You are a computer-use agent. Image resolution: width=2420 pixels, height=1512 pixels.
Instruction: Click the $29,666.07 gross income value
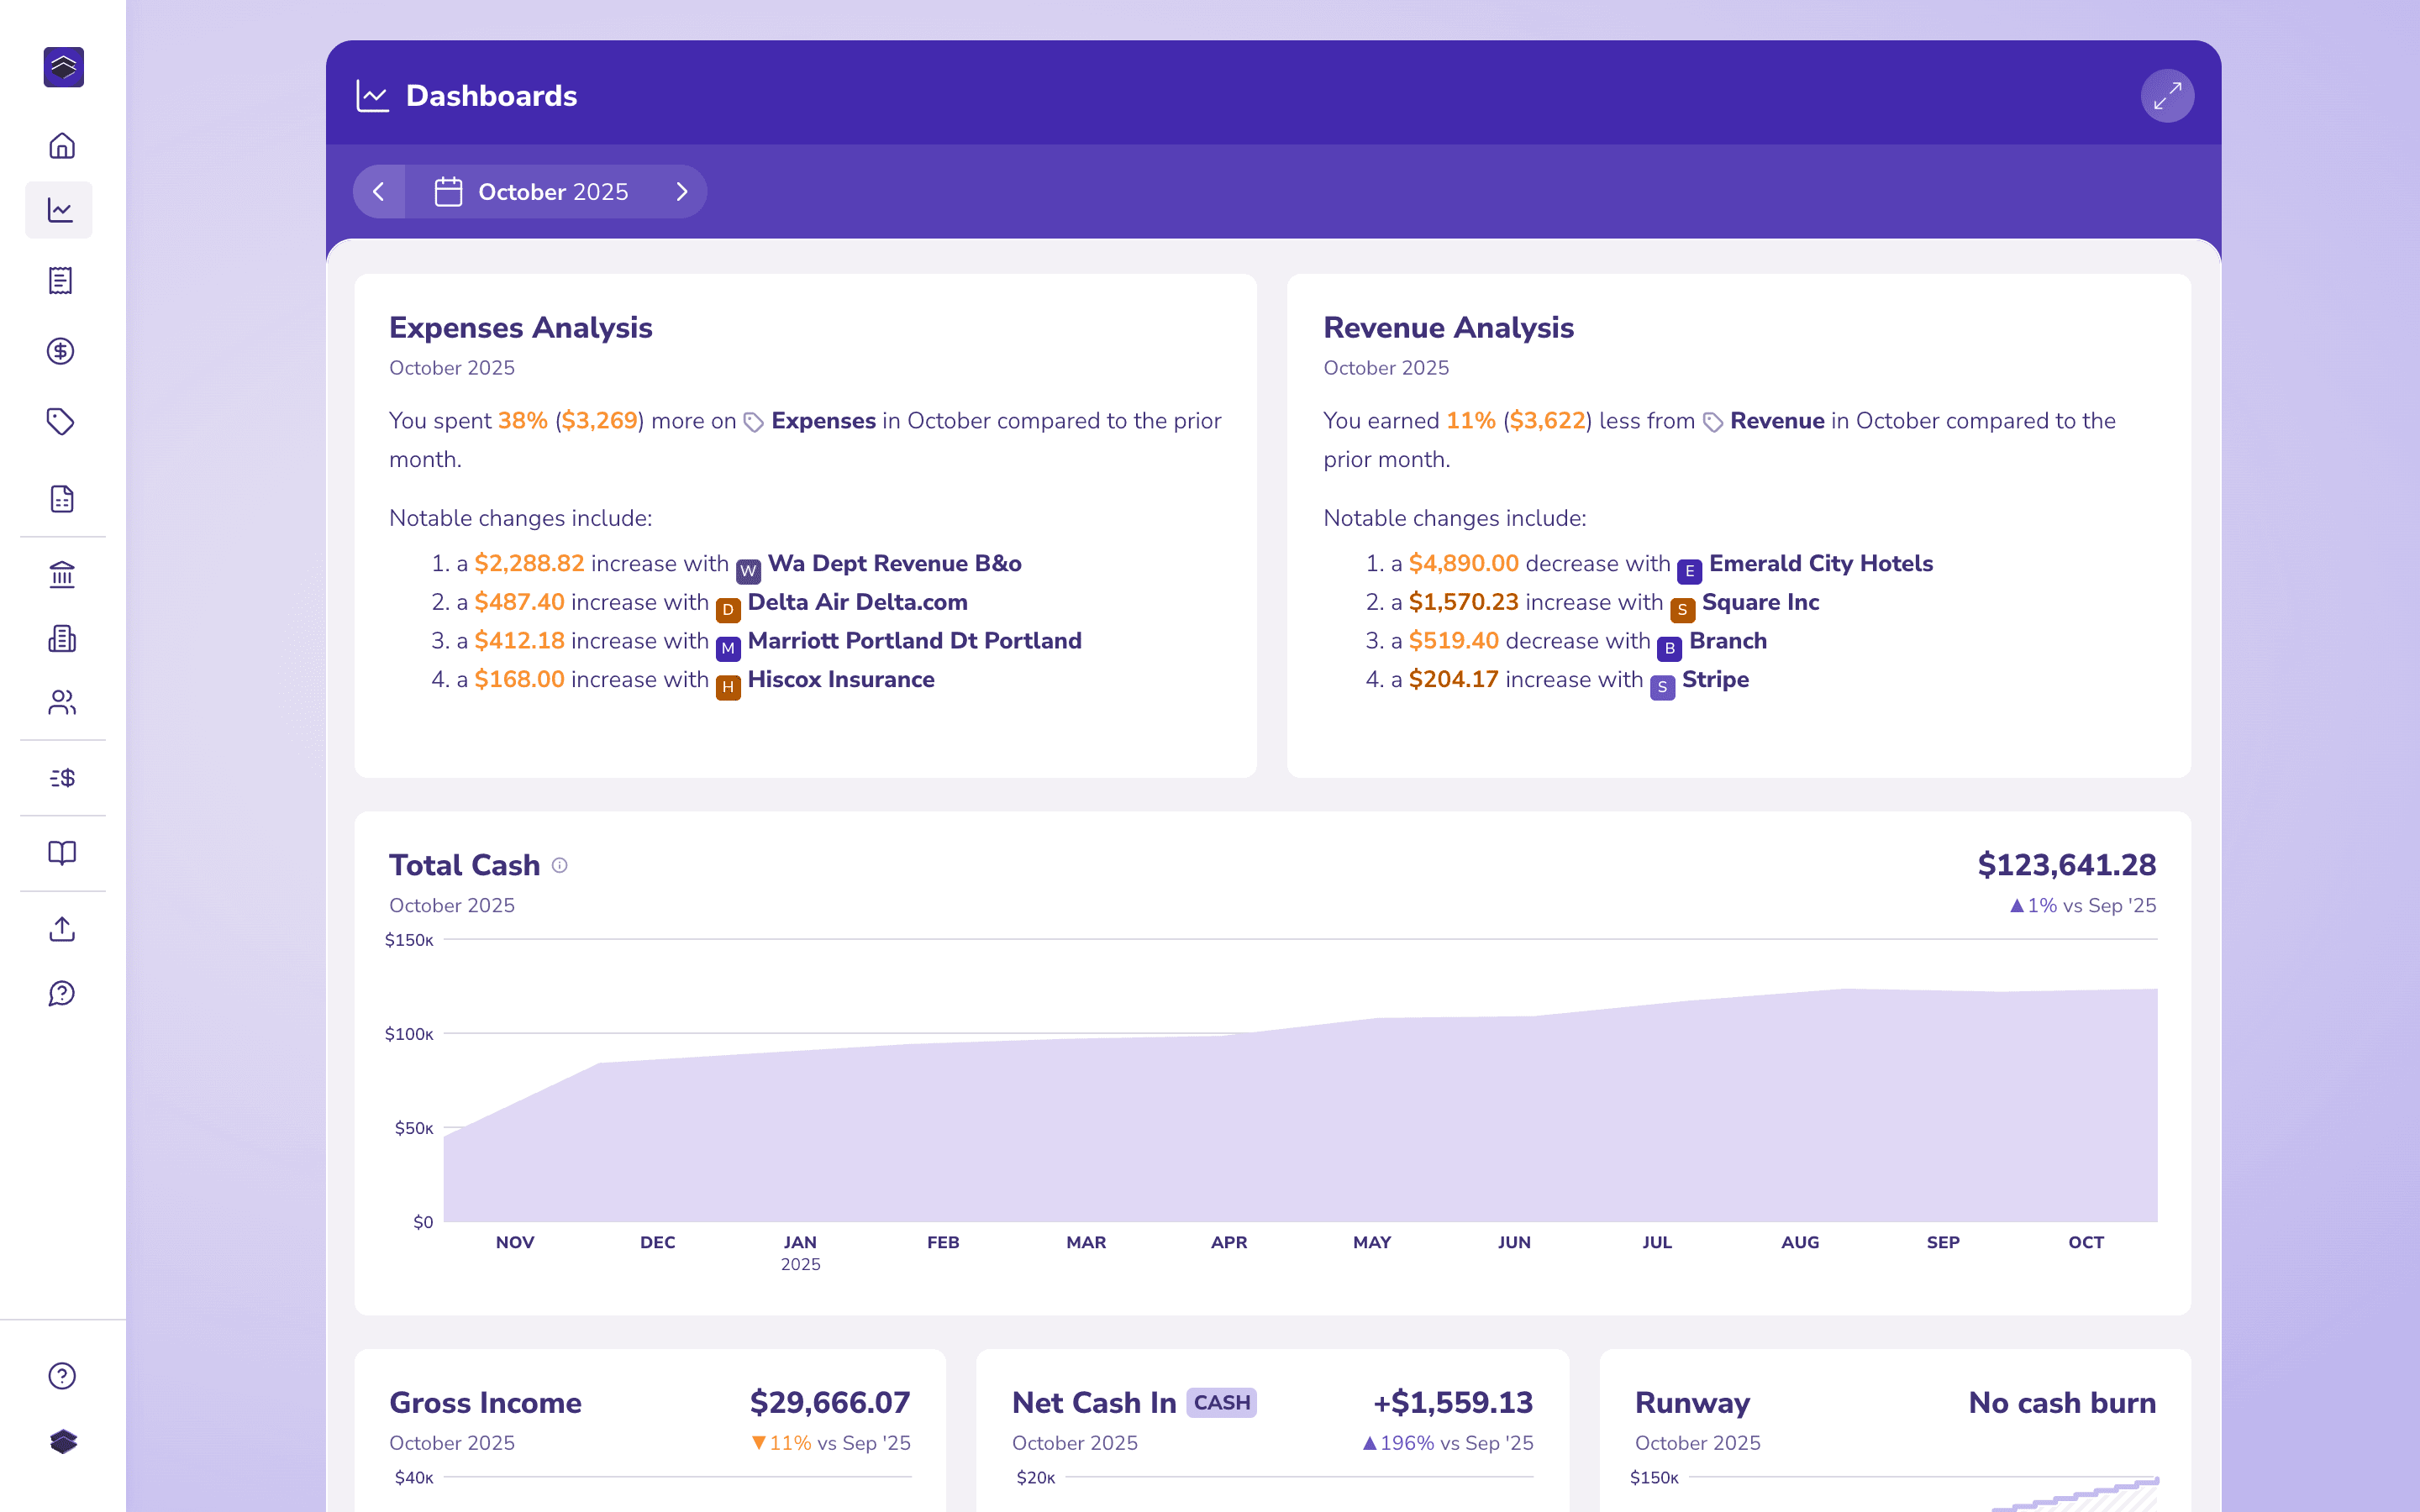tap(830, 1403)
